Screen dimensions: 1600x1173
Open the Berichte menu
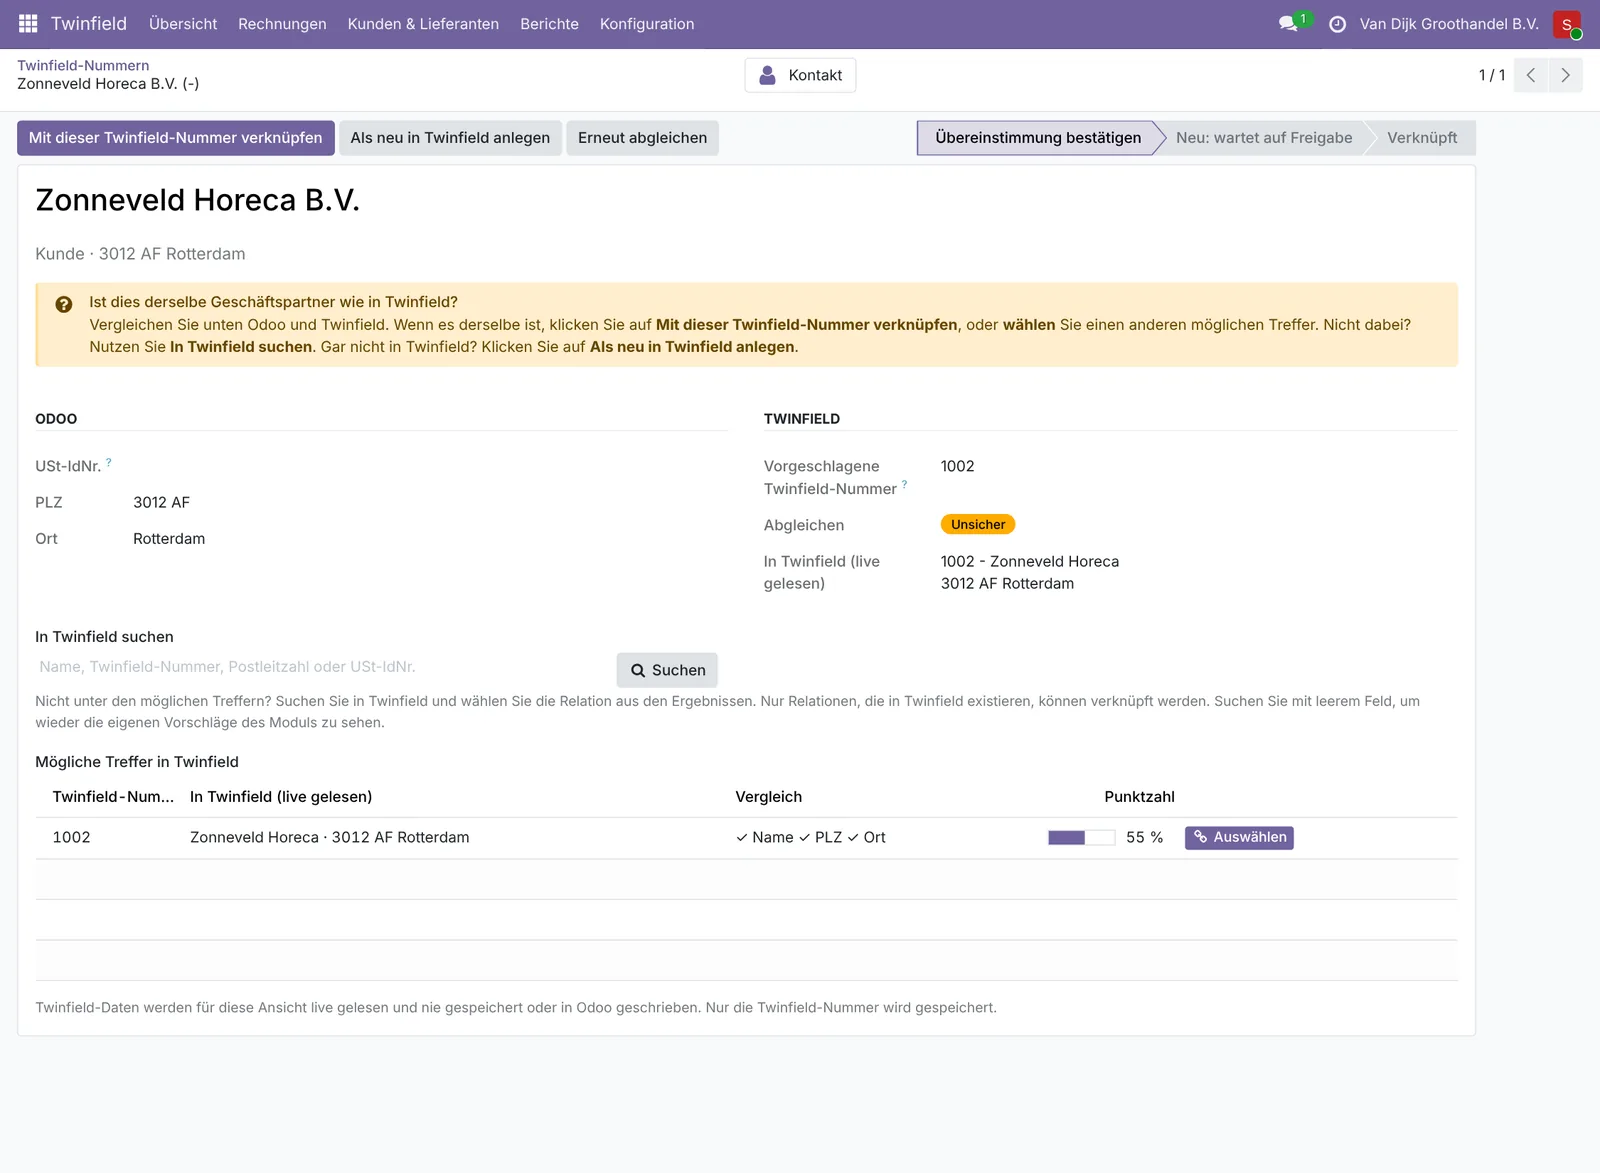point(549,24)
